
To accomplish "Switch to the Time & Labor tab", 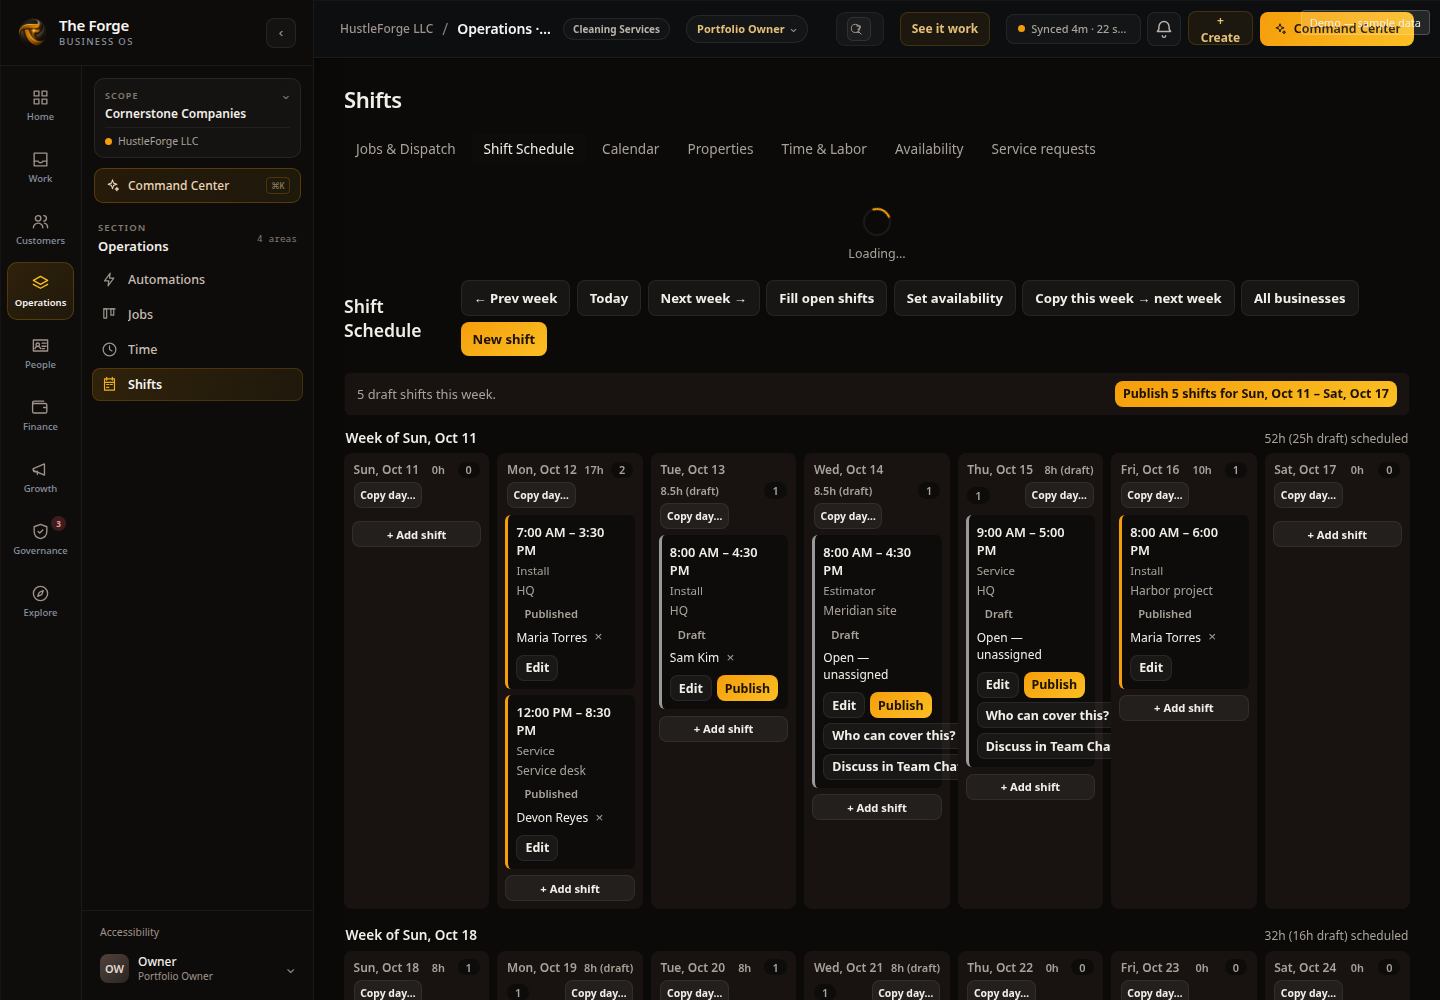I will pyautogui.click(x=824, y=149).
